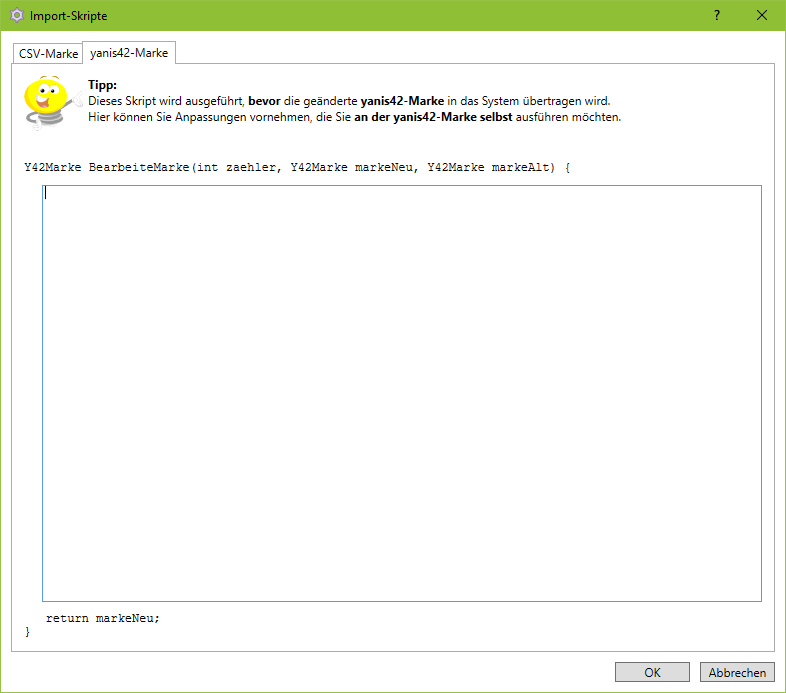Click the bold word "bevor" in tip

[x=265, y=101]
